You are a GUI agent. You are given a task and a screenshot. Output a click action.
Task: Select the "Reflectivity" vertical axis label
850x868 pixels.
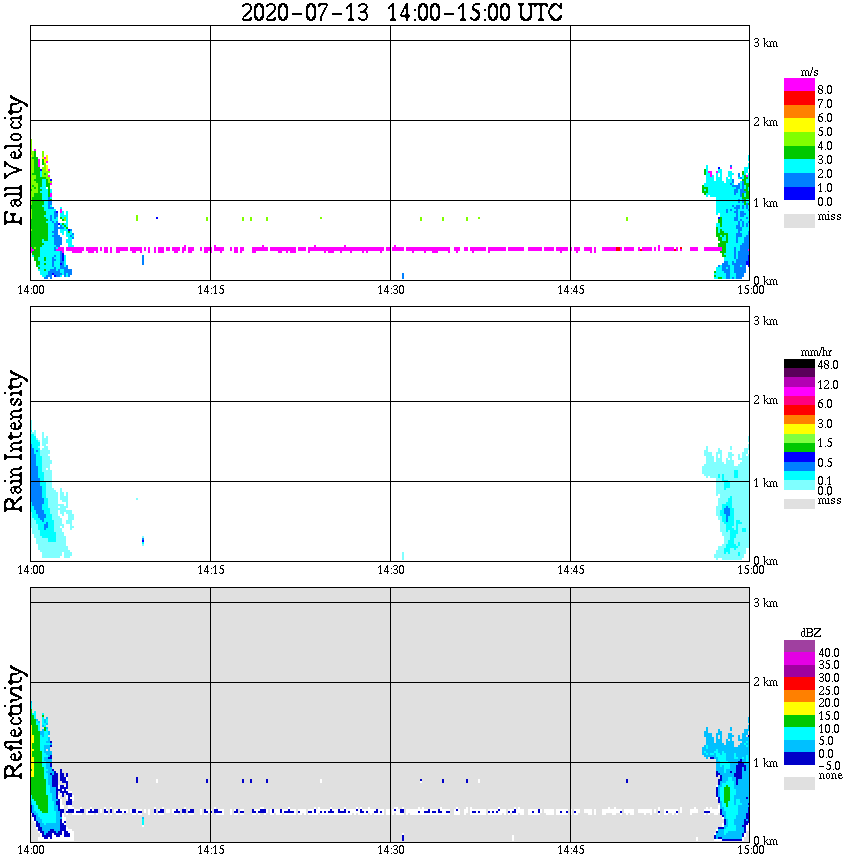pyautogui.click(x=14, y=722)
